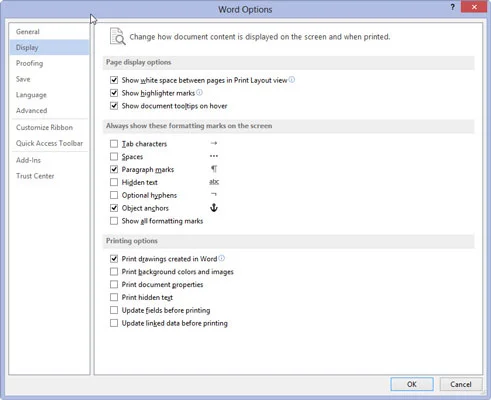The width and height of the screenshot is (491, 400).
Task: Click the pilcrow symbol beside Paragraph marks
Action: click(214, 169)
